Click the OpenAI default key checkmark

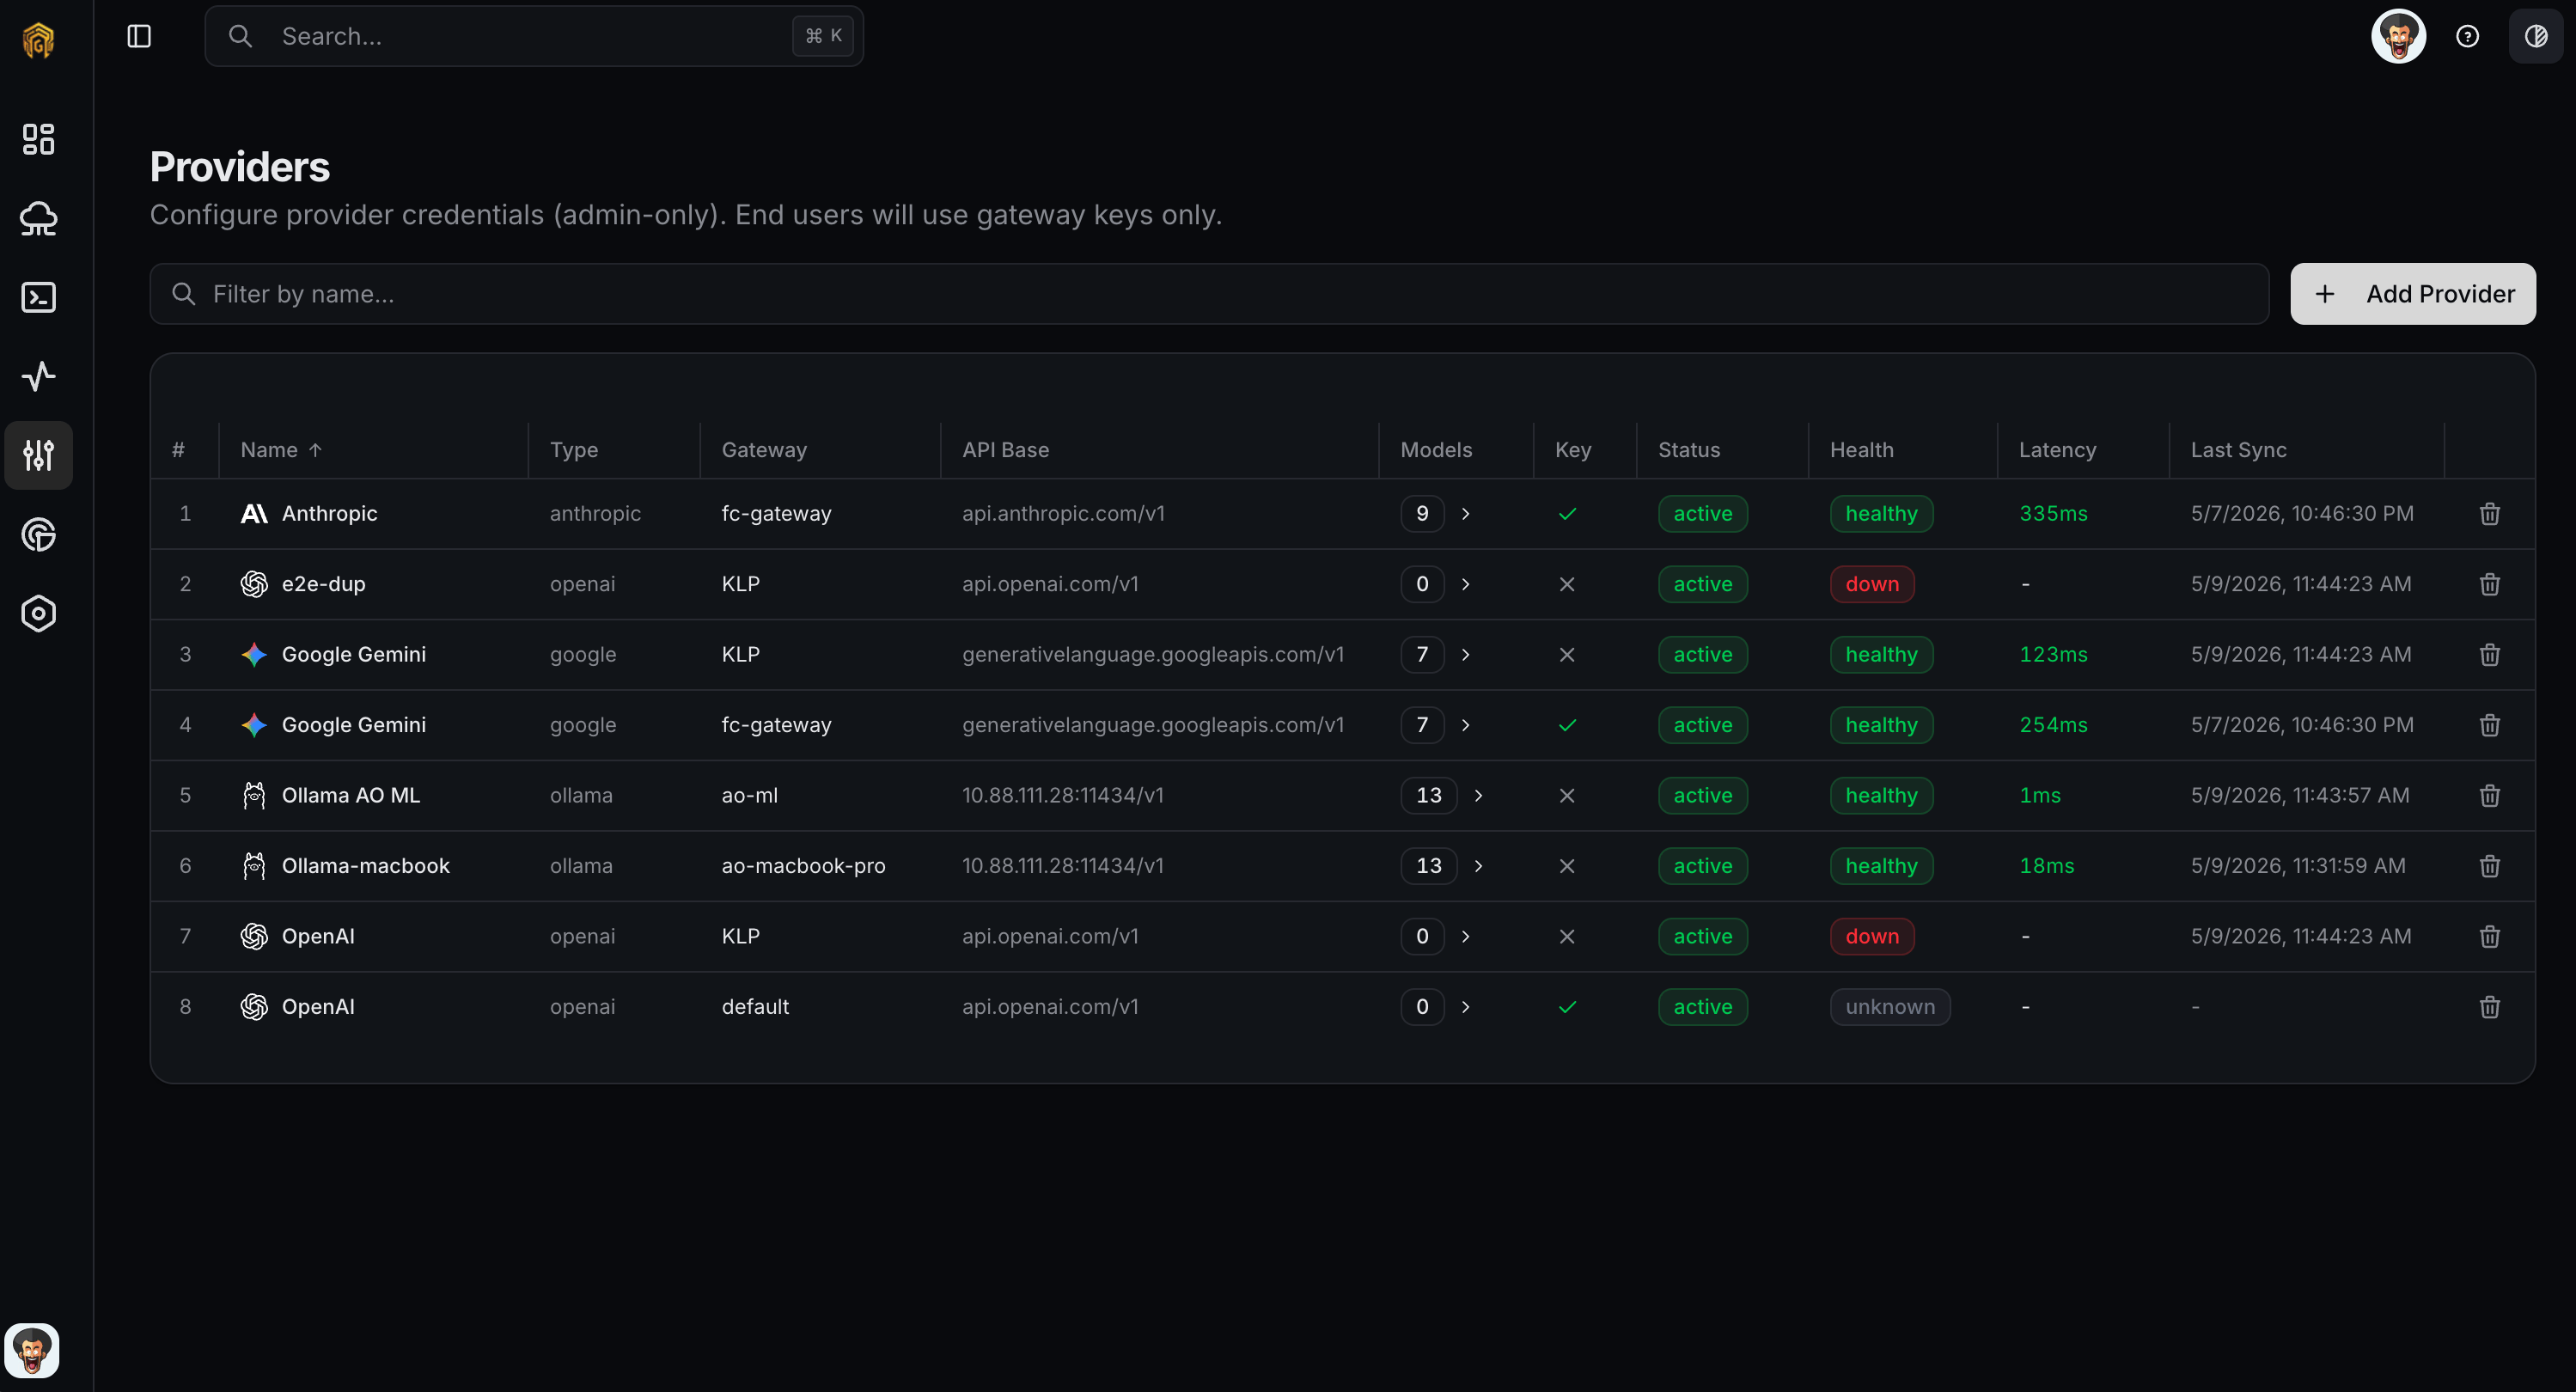click(x=1567, y=1007)
